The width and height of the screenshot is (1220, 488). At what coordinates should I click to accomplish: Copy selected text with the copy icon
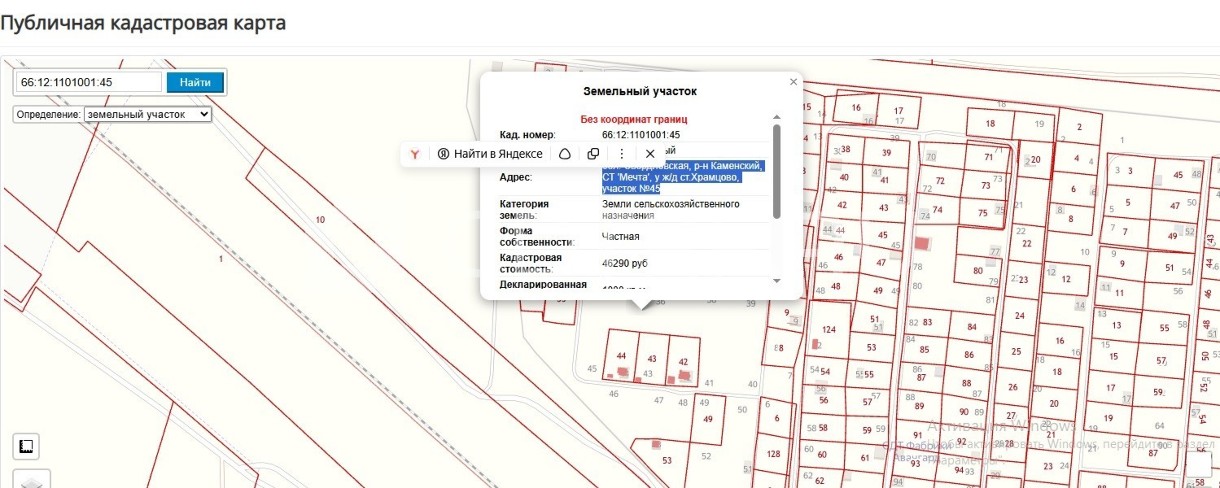click(x=593, y=154)
